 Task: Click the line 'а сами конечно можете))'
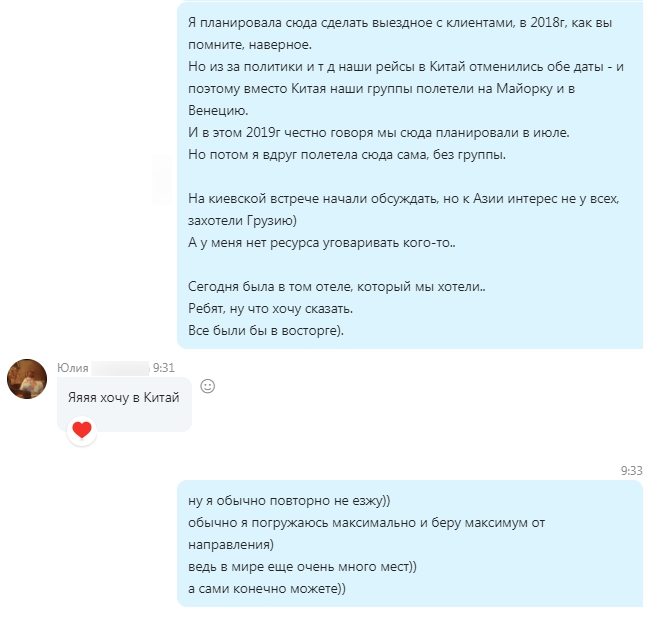click(267, 589)
